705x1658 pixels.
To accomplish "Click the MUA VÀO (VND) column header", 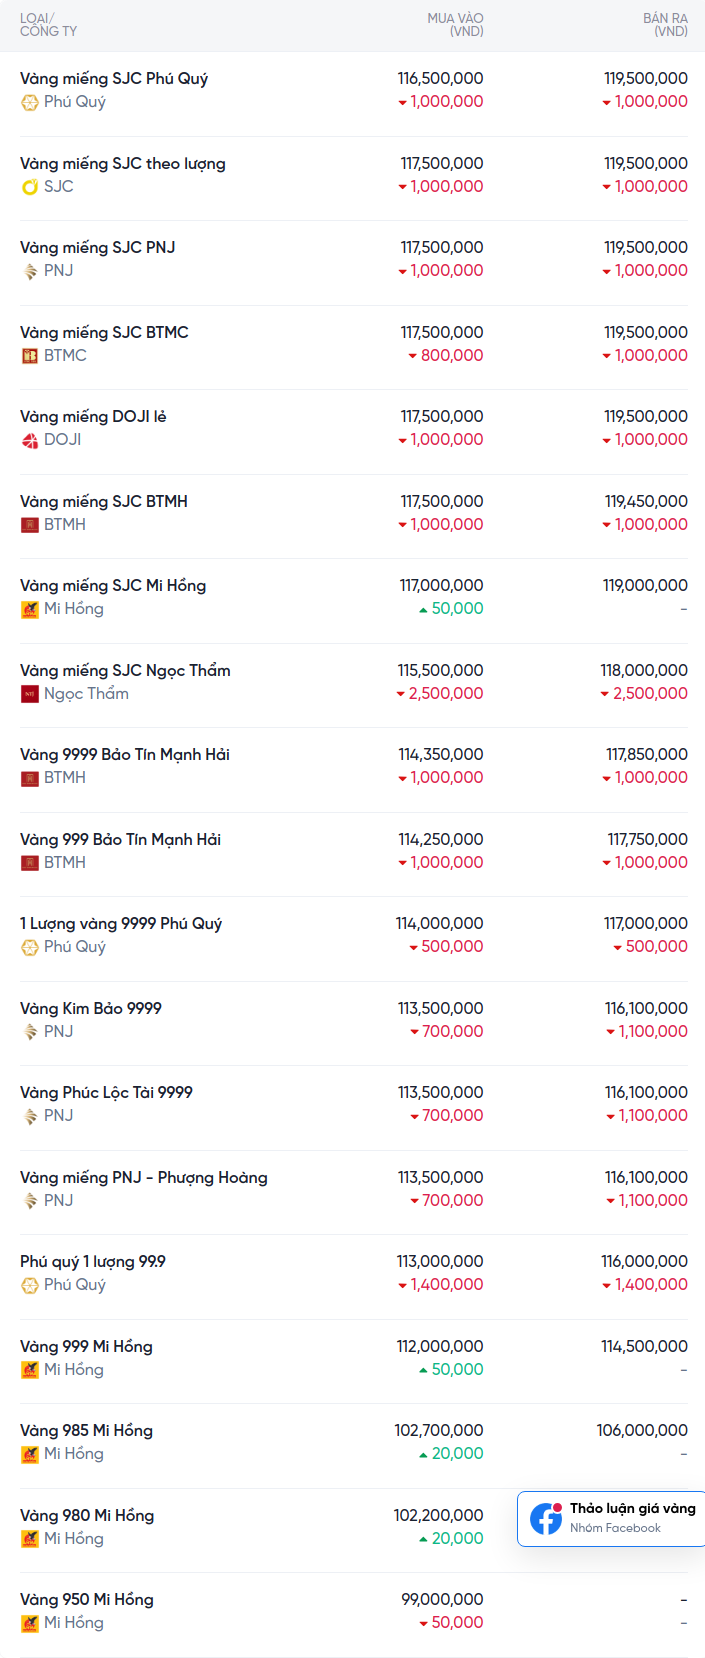I will pyautogui.click(x=455, y=25).
